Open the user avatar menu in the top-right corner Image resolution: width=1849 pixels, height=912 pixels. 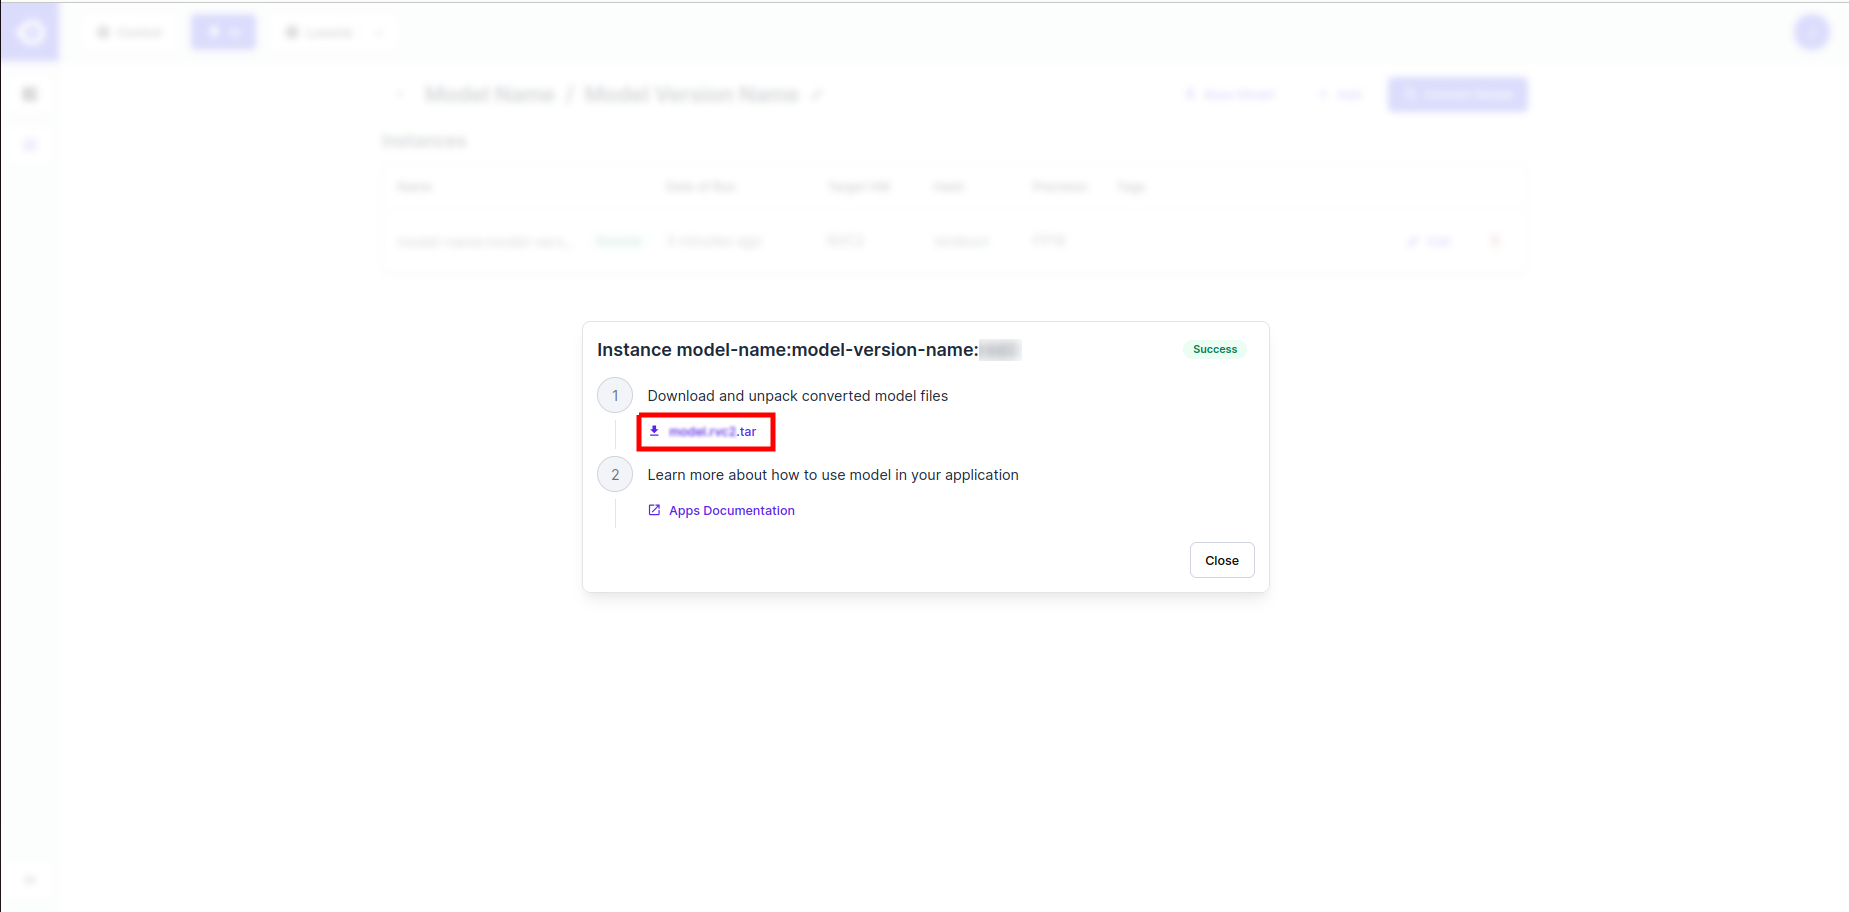coord(1812,33)
